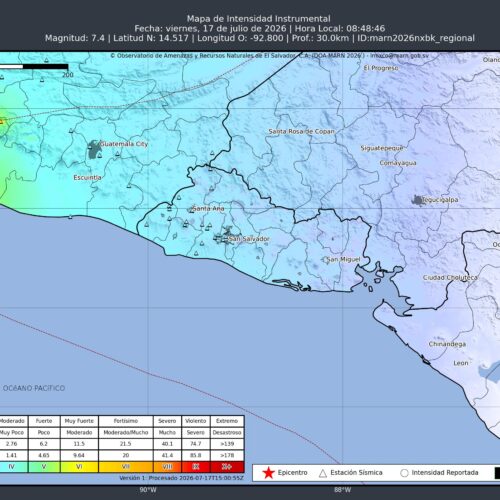Screen dimensions: 500x500
Task: Click the red Epicentro star in the legend
Action: click(x=268, y=473)
